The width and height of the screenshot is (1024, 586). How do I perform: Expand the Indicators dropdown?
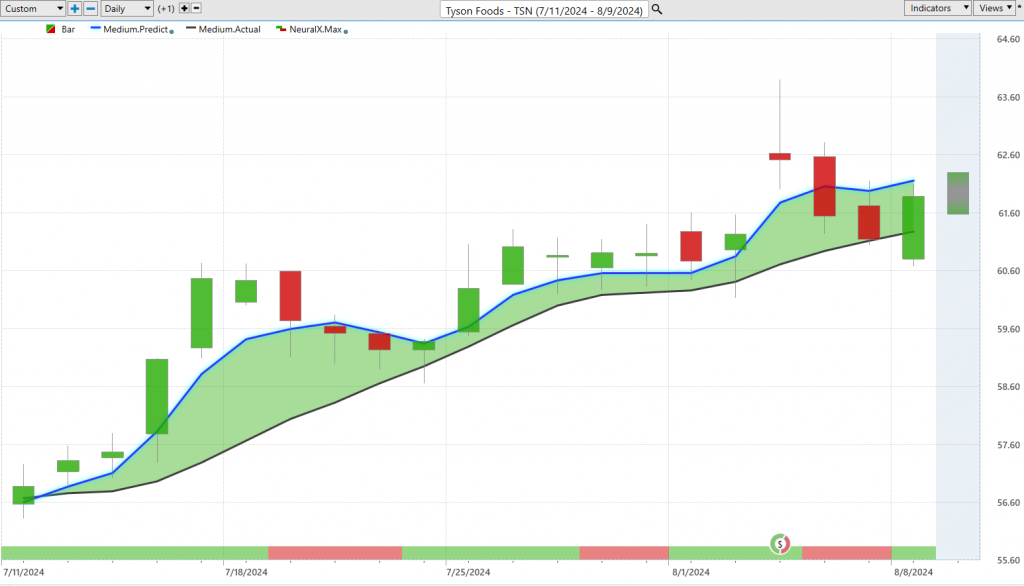pyautogui.click(x=938, y=8)
